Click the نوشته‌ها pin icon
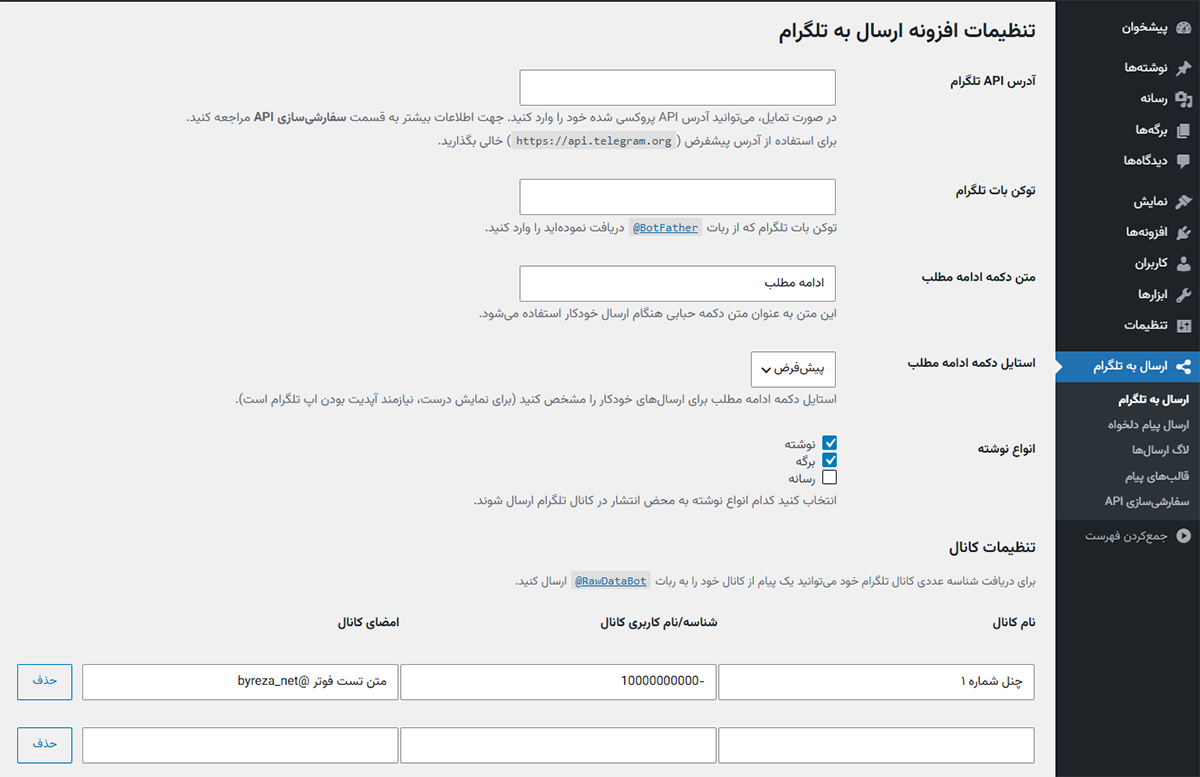The image size is (1200, 777). coord(1183,68)
